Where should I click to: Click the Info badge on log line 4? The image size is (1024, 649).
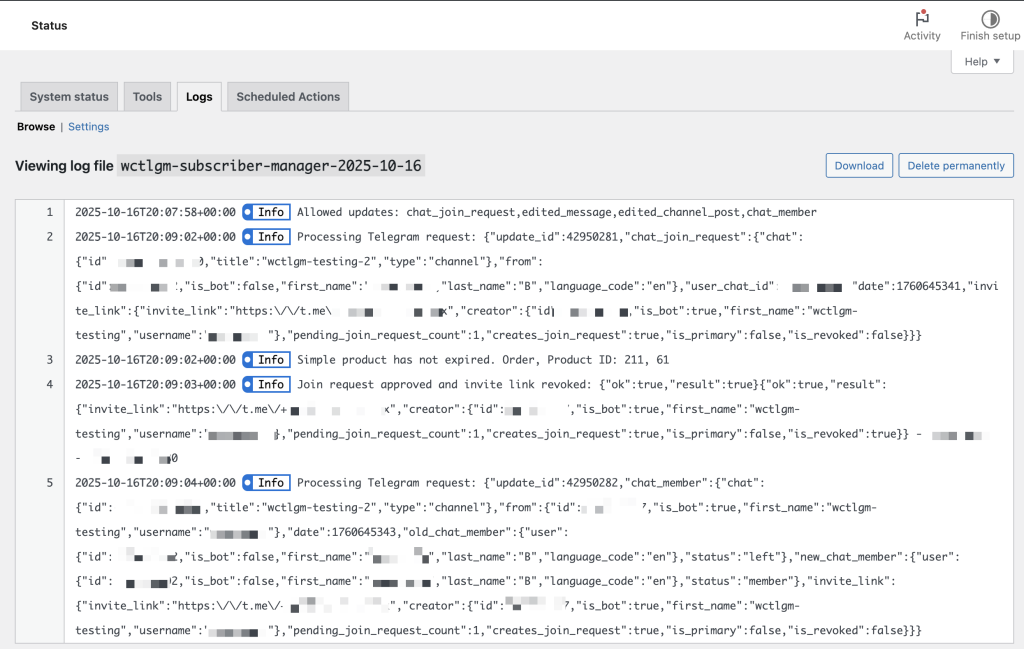266,385
